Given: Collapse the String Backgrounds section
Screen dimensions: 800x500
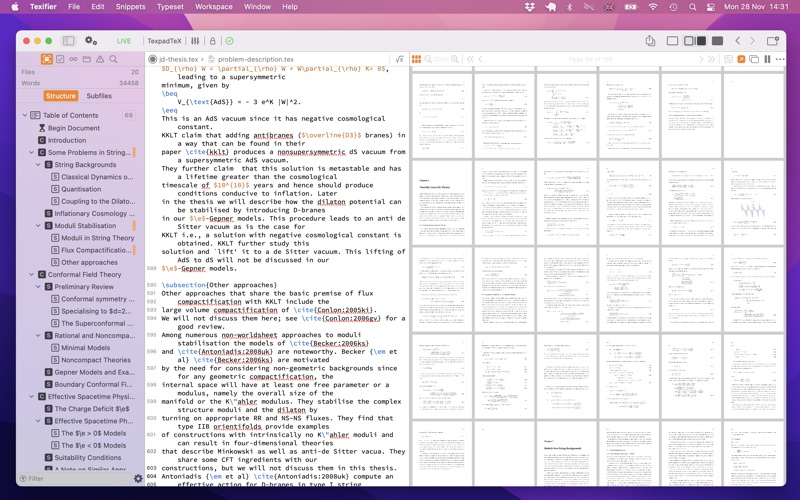Looking at the screenshot, I should 38,165.
